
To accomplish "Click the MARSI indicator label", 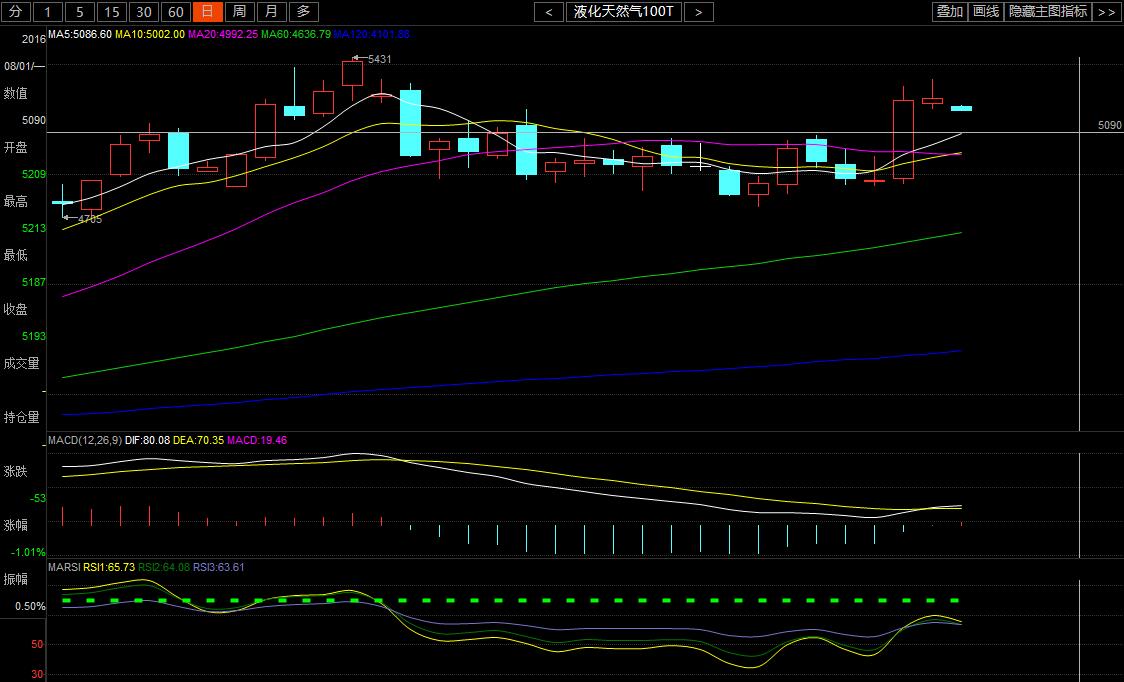I will [x=64, y=567].
